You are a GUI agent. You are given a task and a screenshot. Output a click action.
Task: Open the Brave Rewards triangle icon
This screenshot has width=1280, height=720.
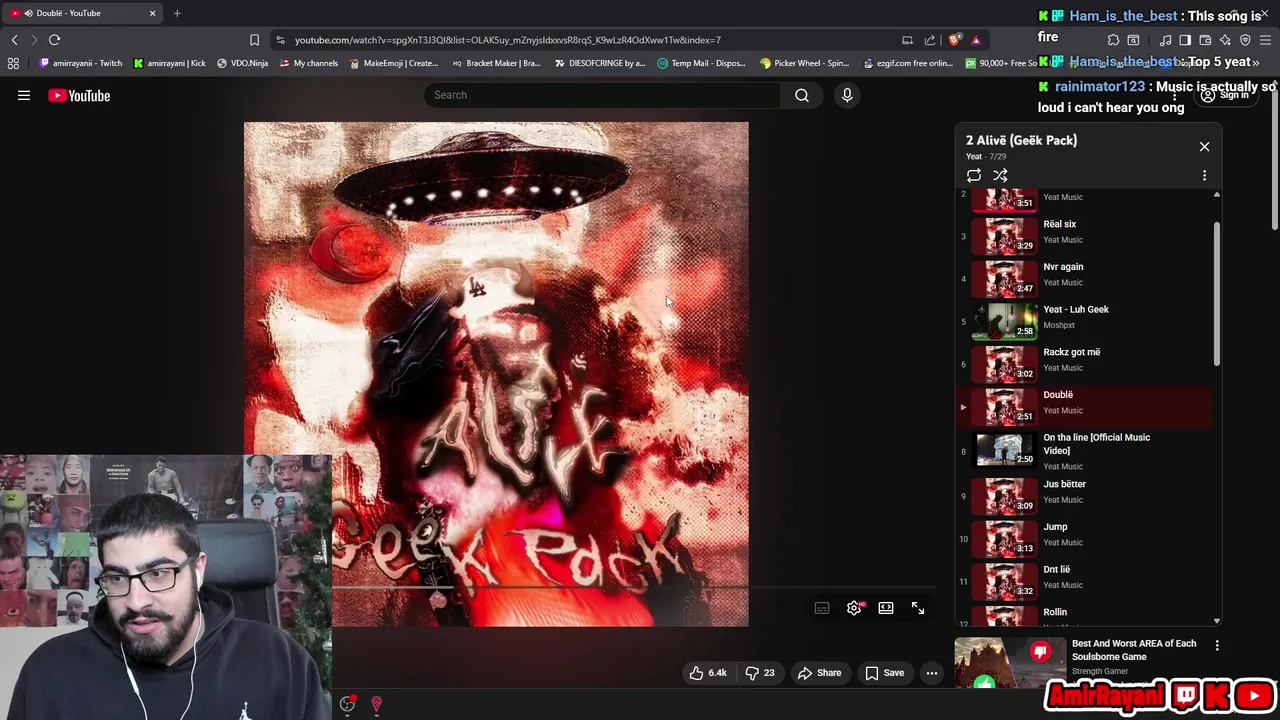click(976, 40)
